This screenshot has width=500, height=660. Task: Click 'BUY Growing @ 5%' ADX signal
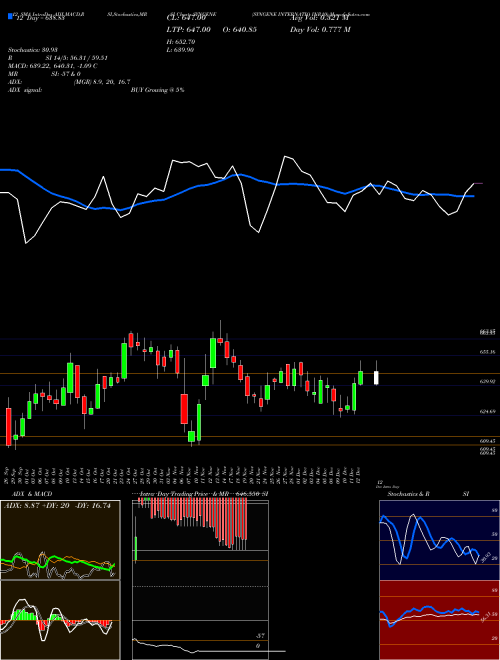pos(157,90)
